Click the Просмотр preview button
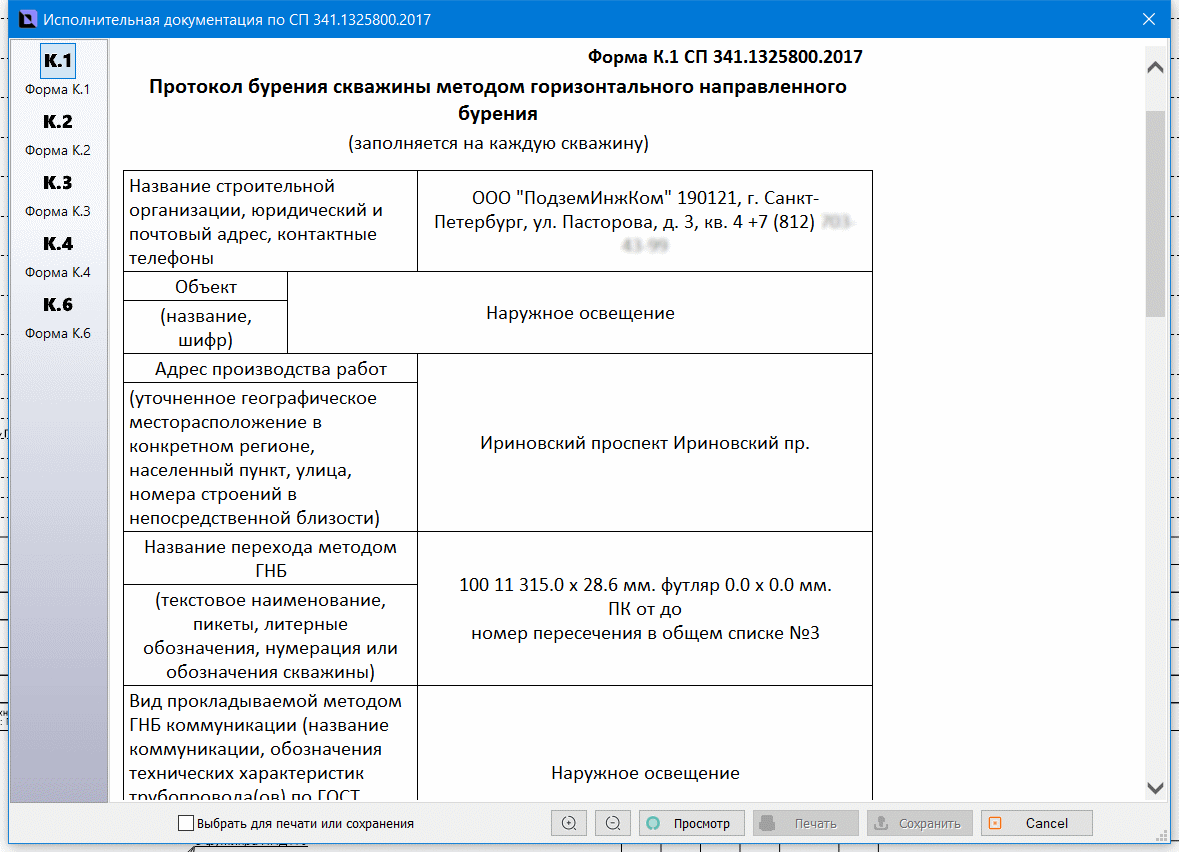The height and width of the screenshot is (852, 1179). 692,823
